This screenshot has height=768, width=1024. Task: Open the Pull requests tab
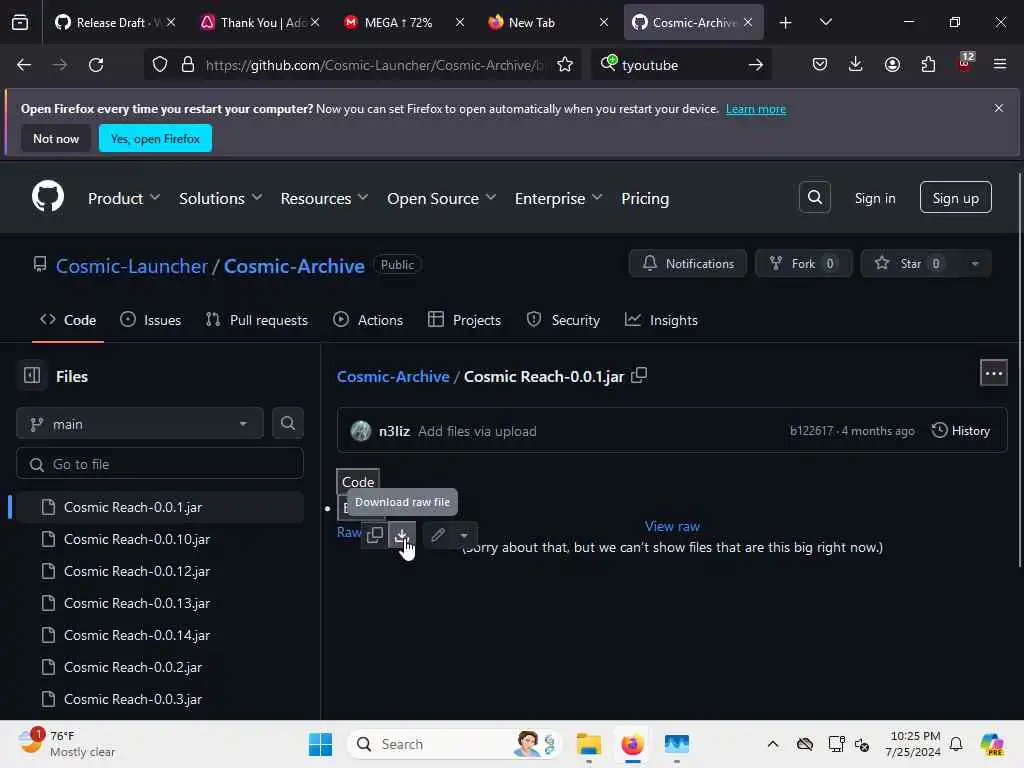(x=256, y=320)
